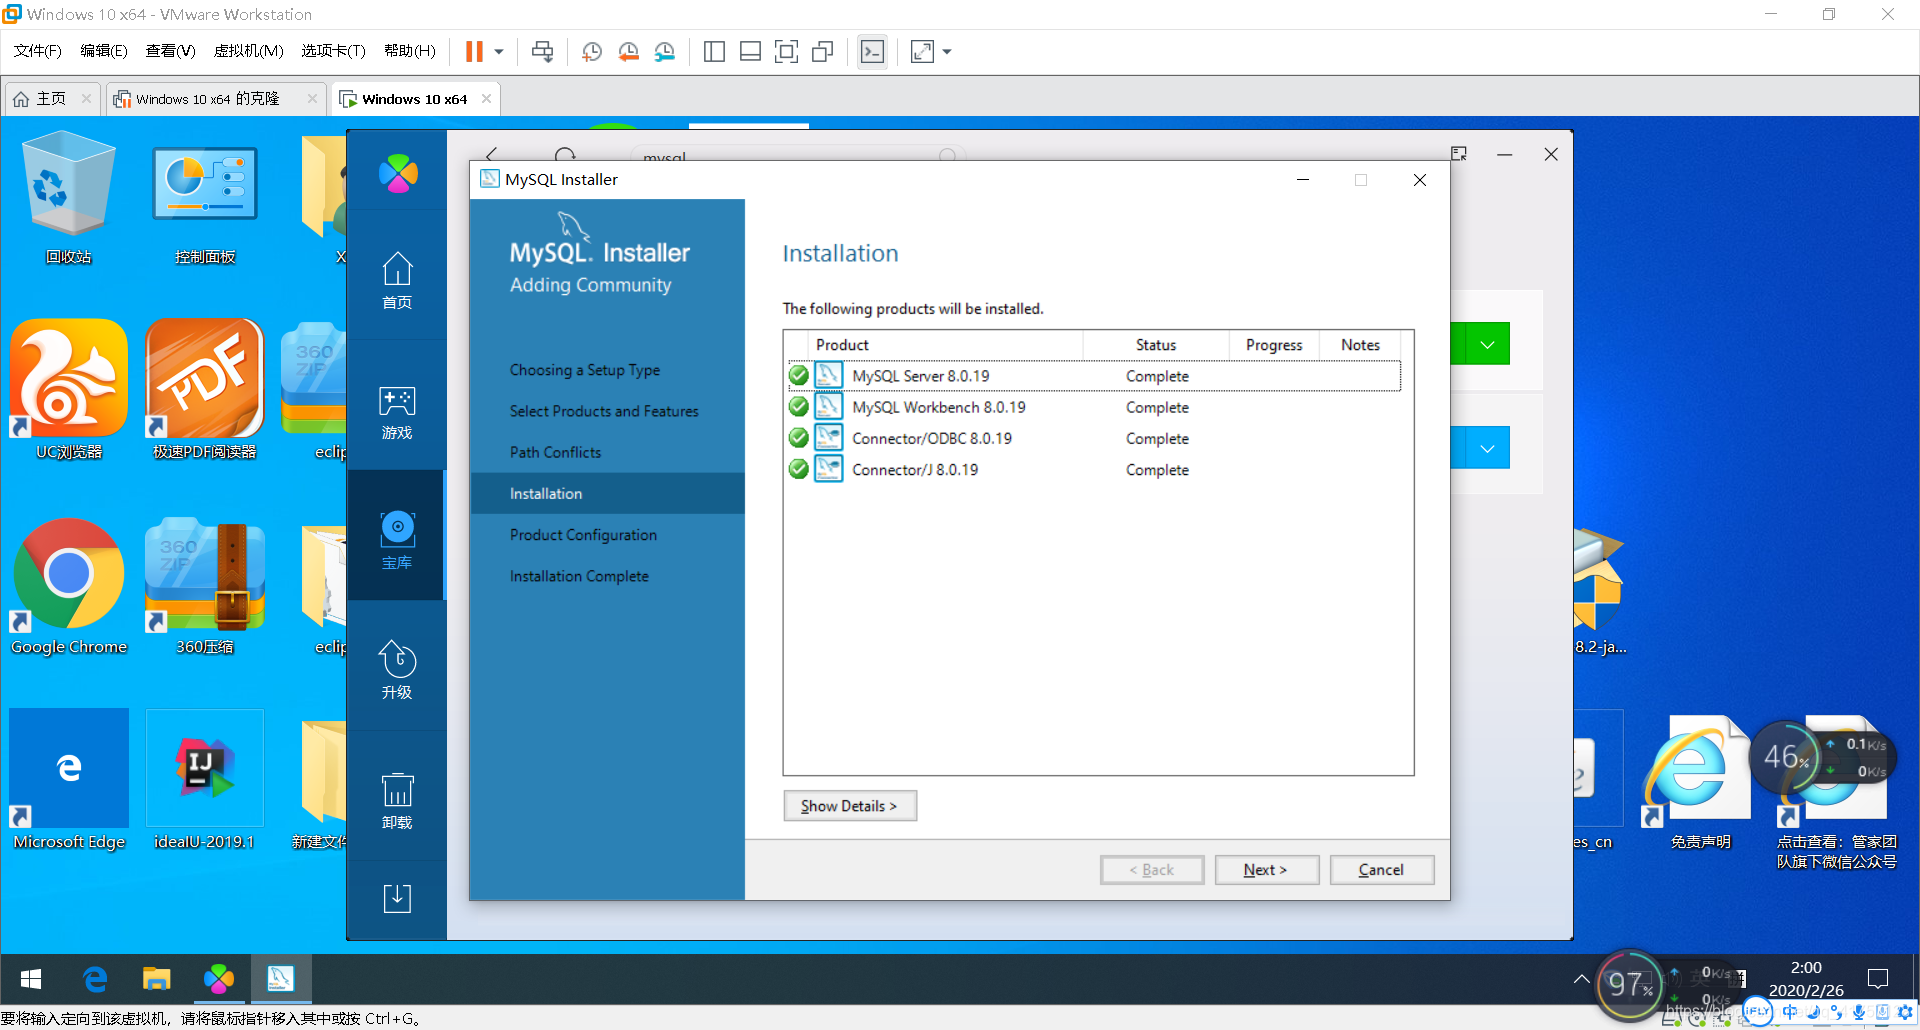The height and width of the screenshot is (1030, 1920).
Task: Select the Product Configuration step
Action: tap(583, 535)
